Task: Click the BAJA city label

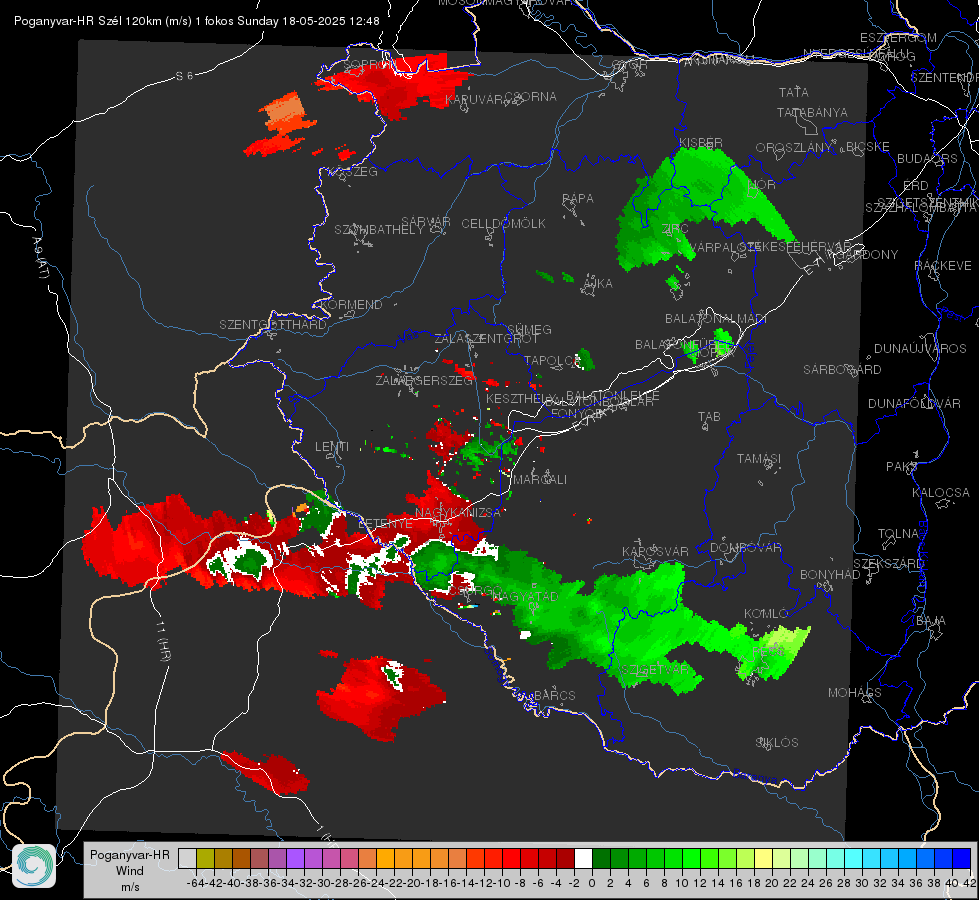Action: [x=931, y=621]
